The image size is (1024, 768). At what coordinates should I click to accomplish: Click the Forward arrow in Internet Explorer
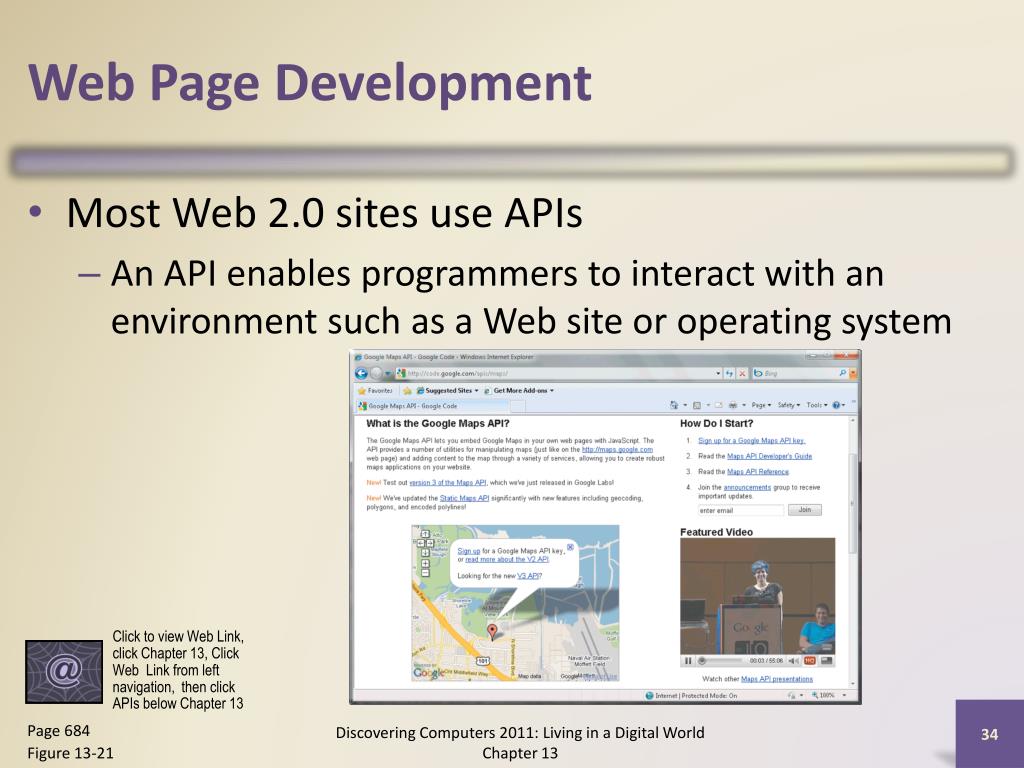[x=376, y=374]
